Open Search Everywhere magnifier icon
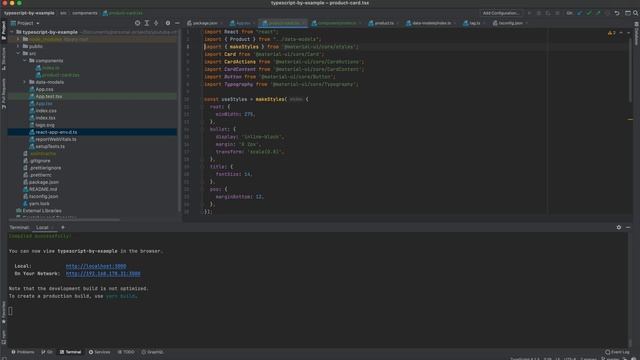Screen dimensions: 640x360 point(636,13)
